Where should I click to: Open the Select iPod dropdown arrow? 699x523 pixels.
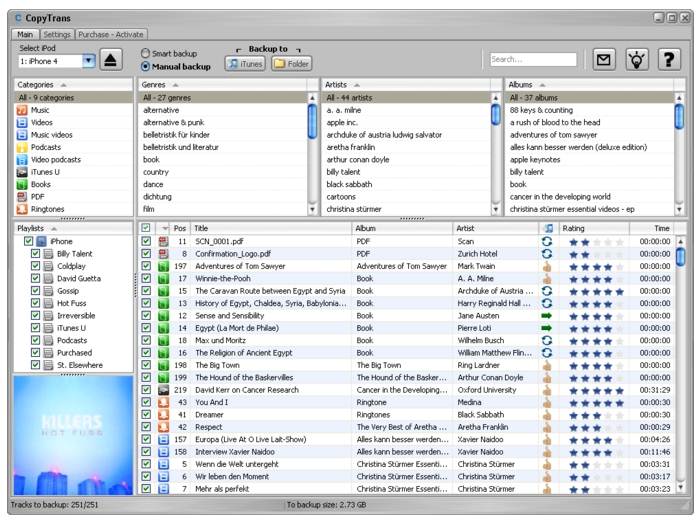click(89, 61)
